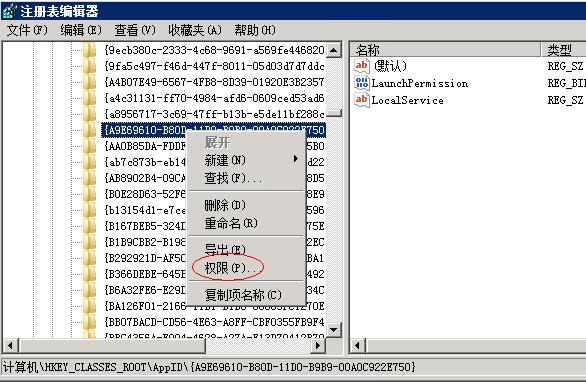Click tree pane scroll right arrow
586x382 pixels.
[x=318, y=345]
